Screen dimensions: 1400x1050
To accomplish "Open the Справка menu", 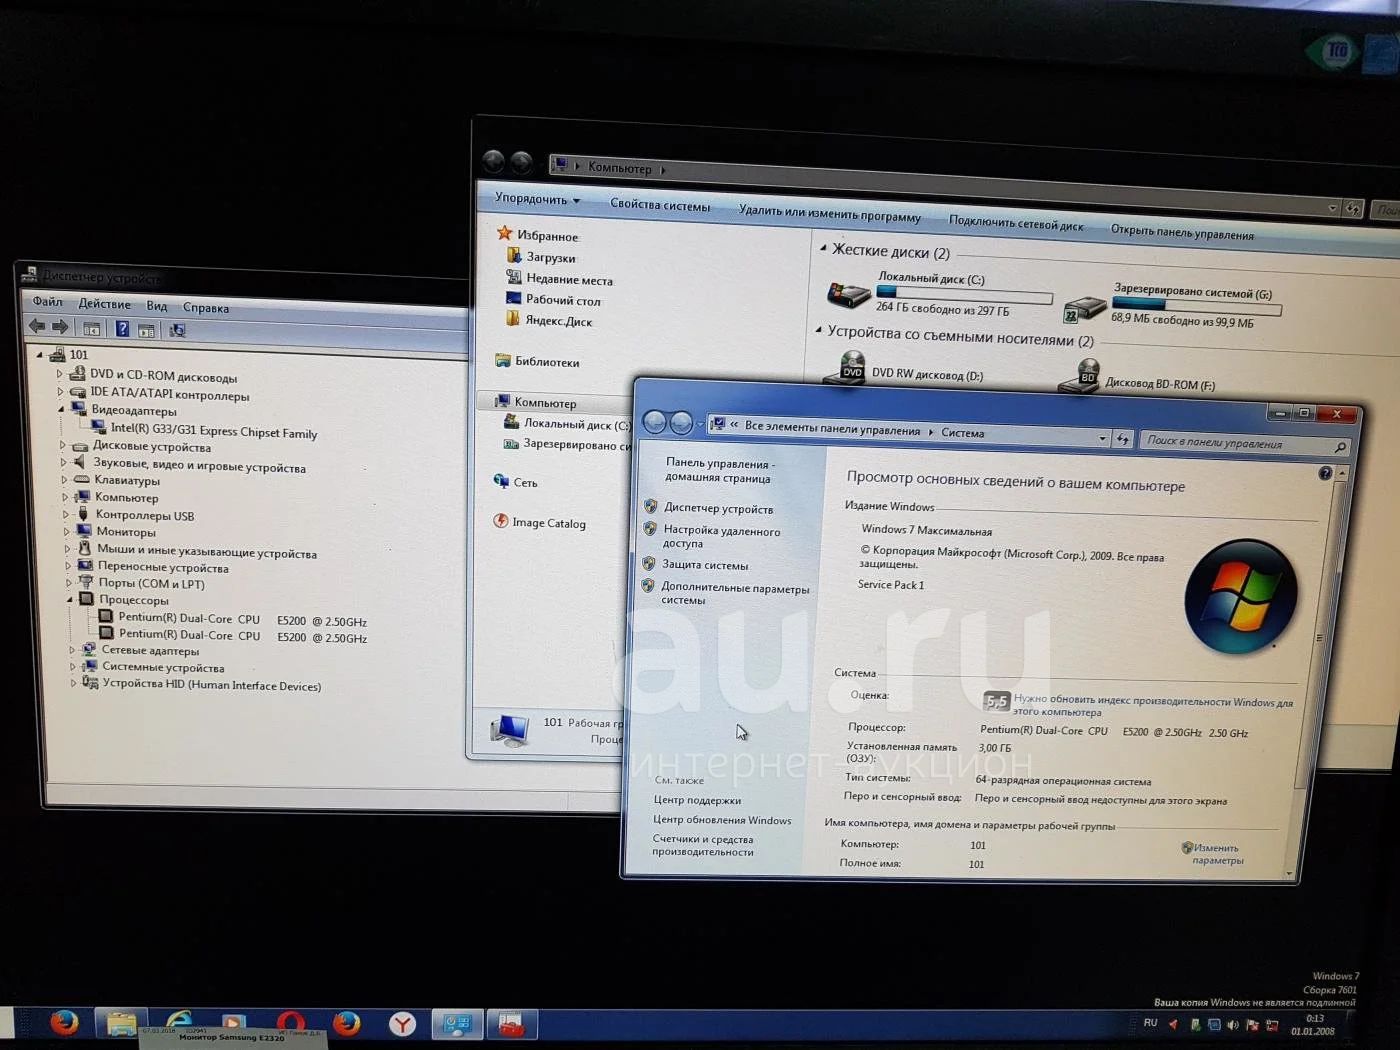I will click(206, 308).
